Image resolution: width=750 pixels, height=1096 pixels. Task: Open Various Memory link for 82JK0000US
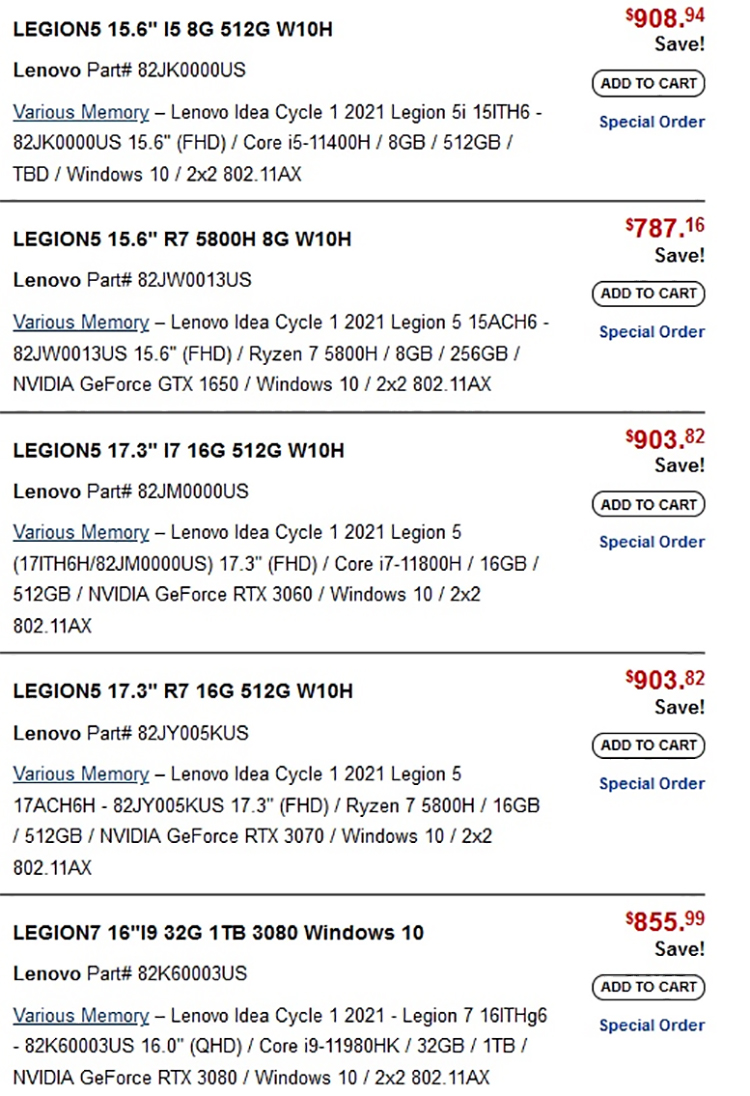(x=81, y=113)
